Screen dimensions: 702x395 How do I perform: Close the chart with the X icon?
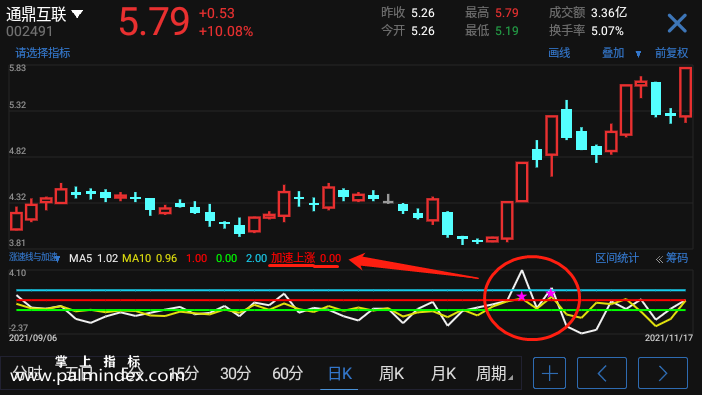tap(677, 23)
